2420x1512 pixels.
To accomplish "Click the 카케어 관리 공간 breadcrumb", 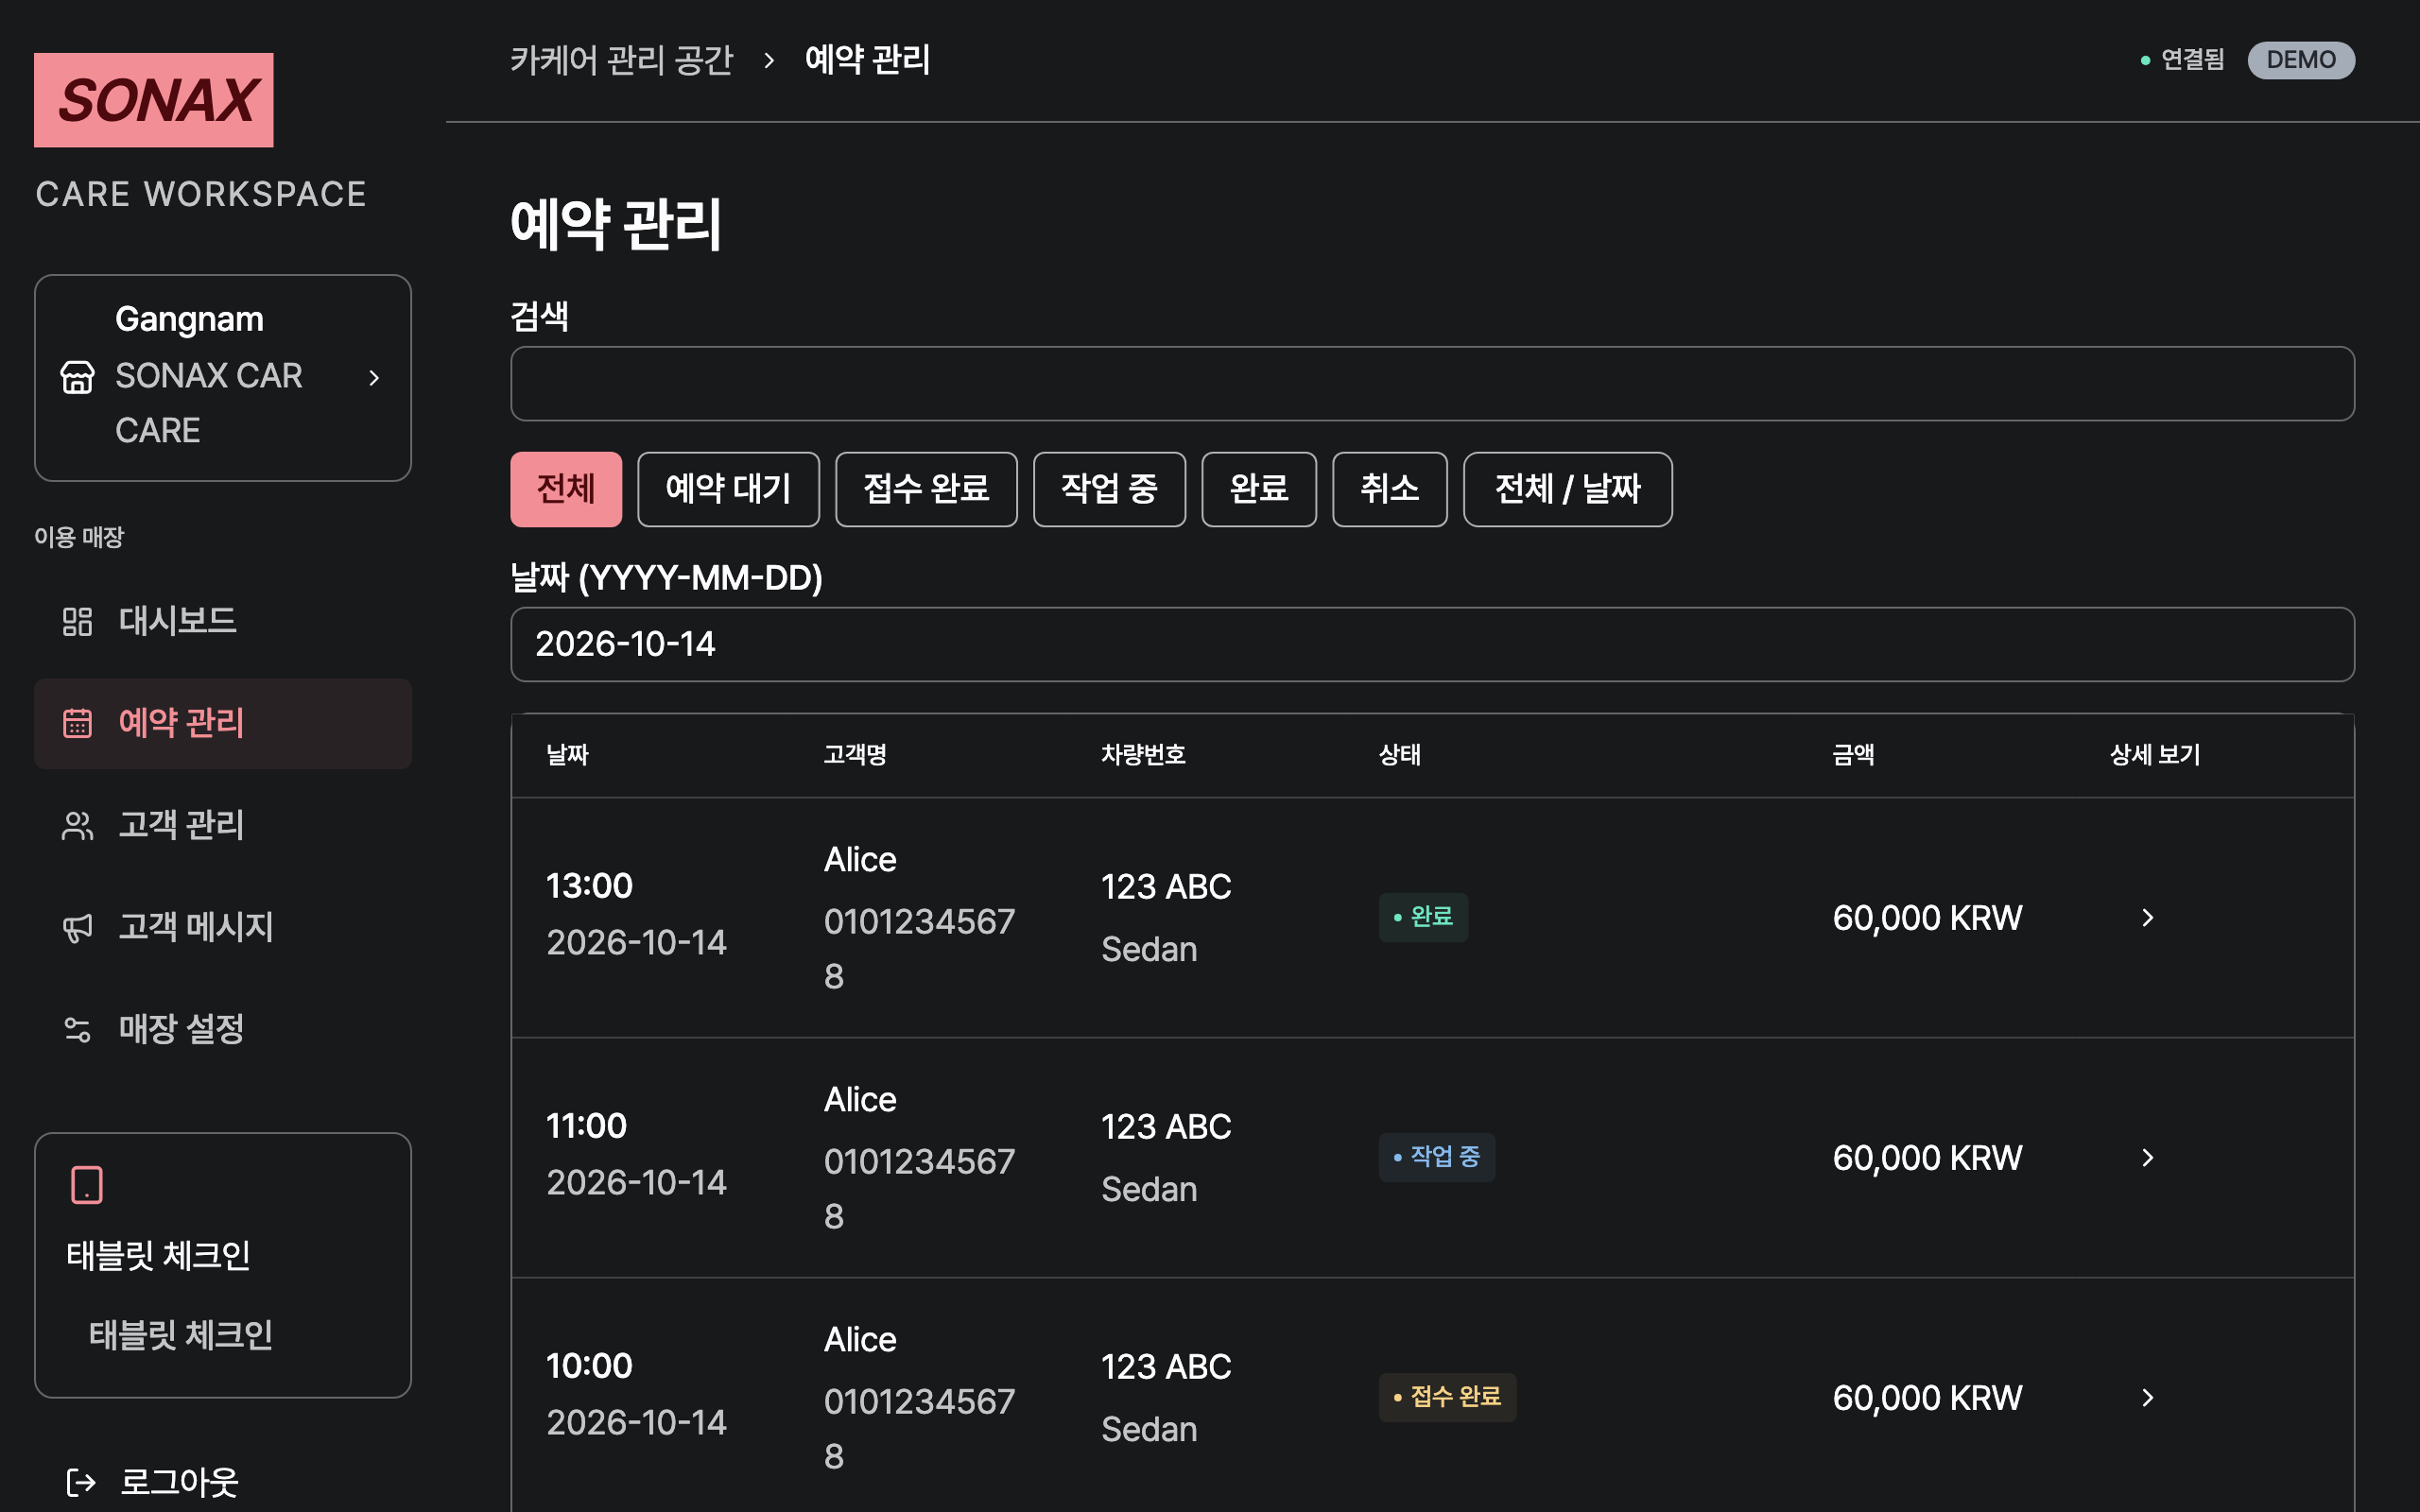I will pos(621,60).
